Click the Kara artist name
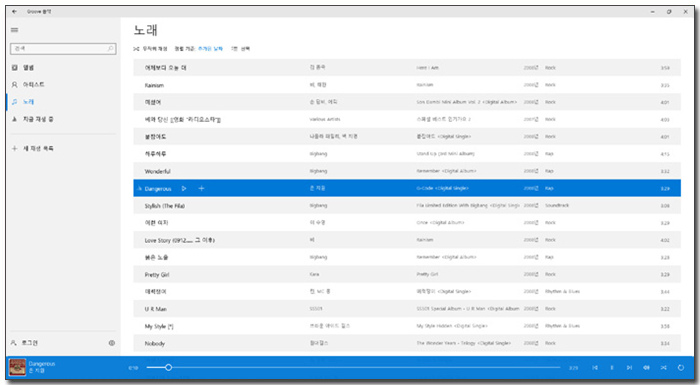The image size is (700, 385). coord(314,274)
